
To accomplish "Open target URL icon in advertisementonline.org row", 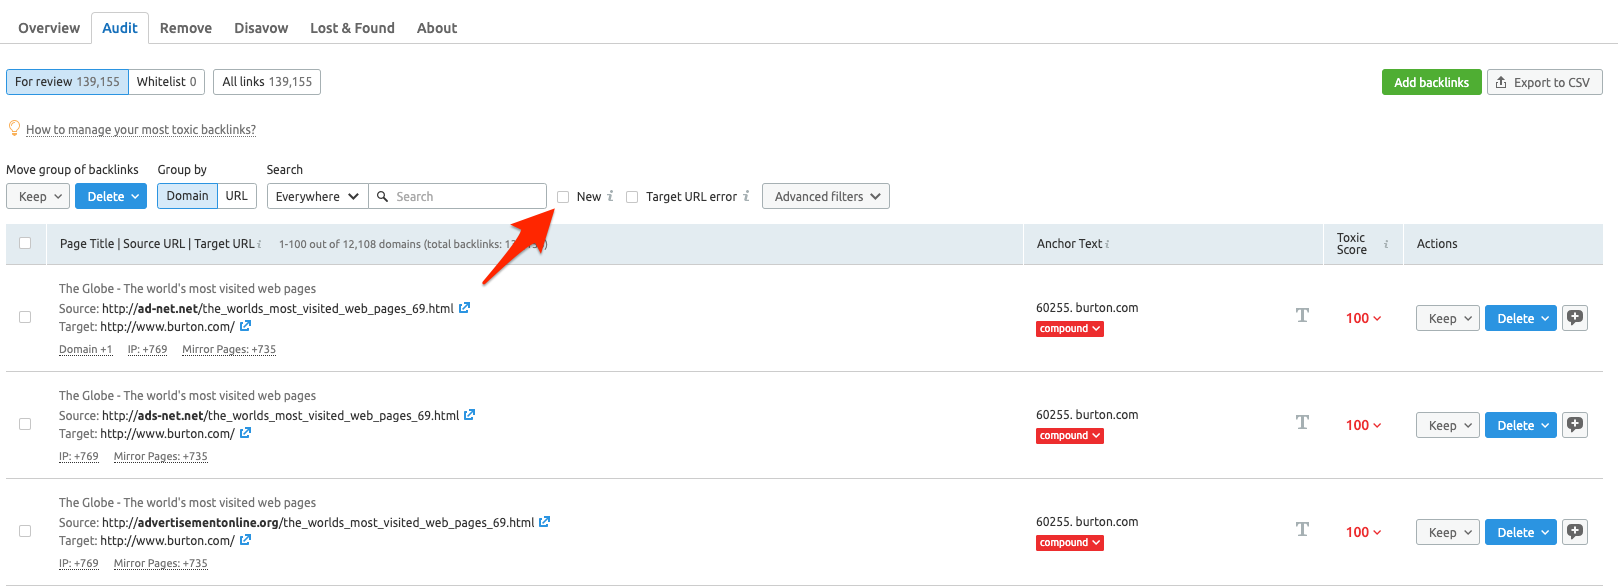I will click(x=245, y=540).
